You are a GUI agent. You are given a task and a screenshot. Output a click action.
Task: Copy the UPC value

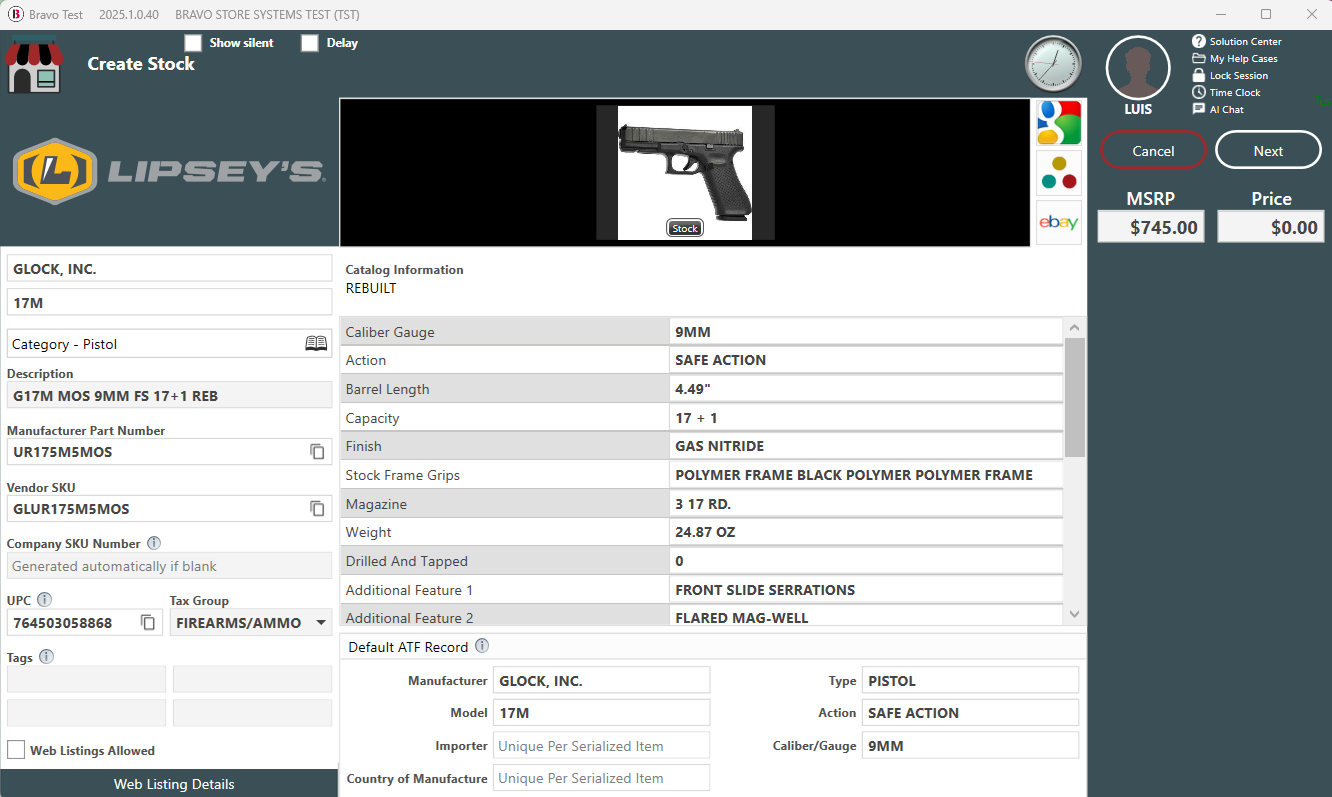pos(148,623)
